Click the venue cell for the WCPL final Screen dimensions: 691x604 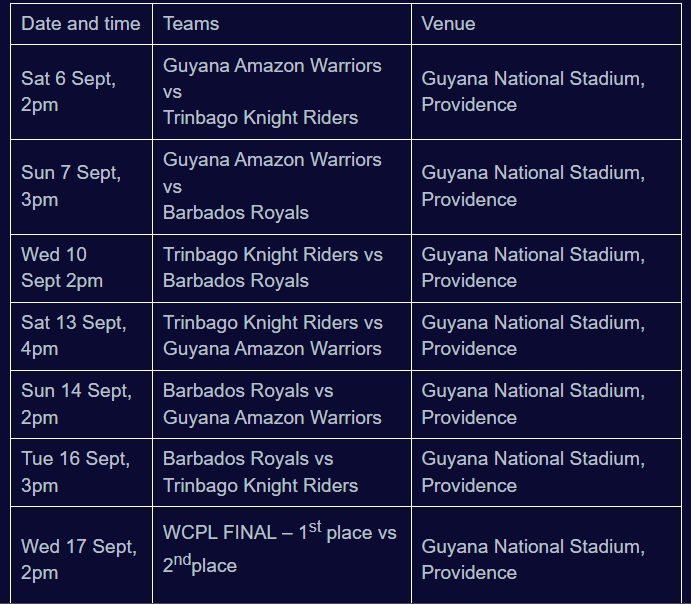(546, 555)
